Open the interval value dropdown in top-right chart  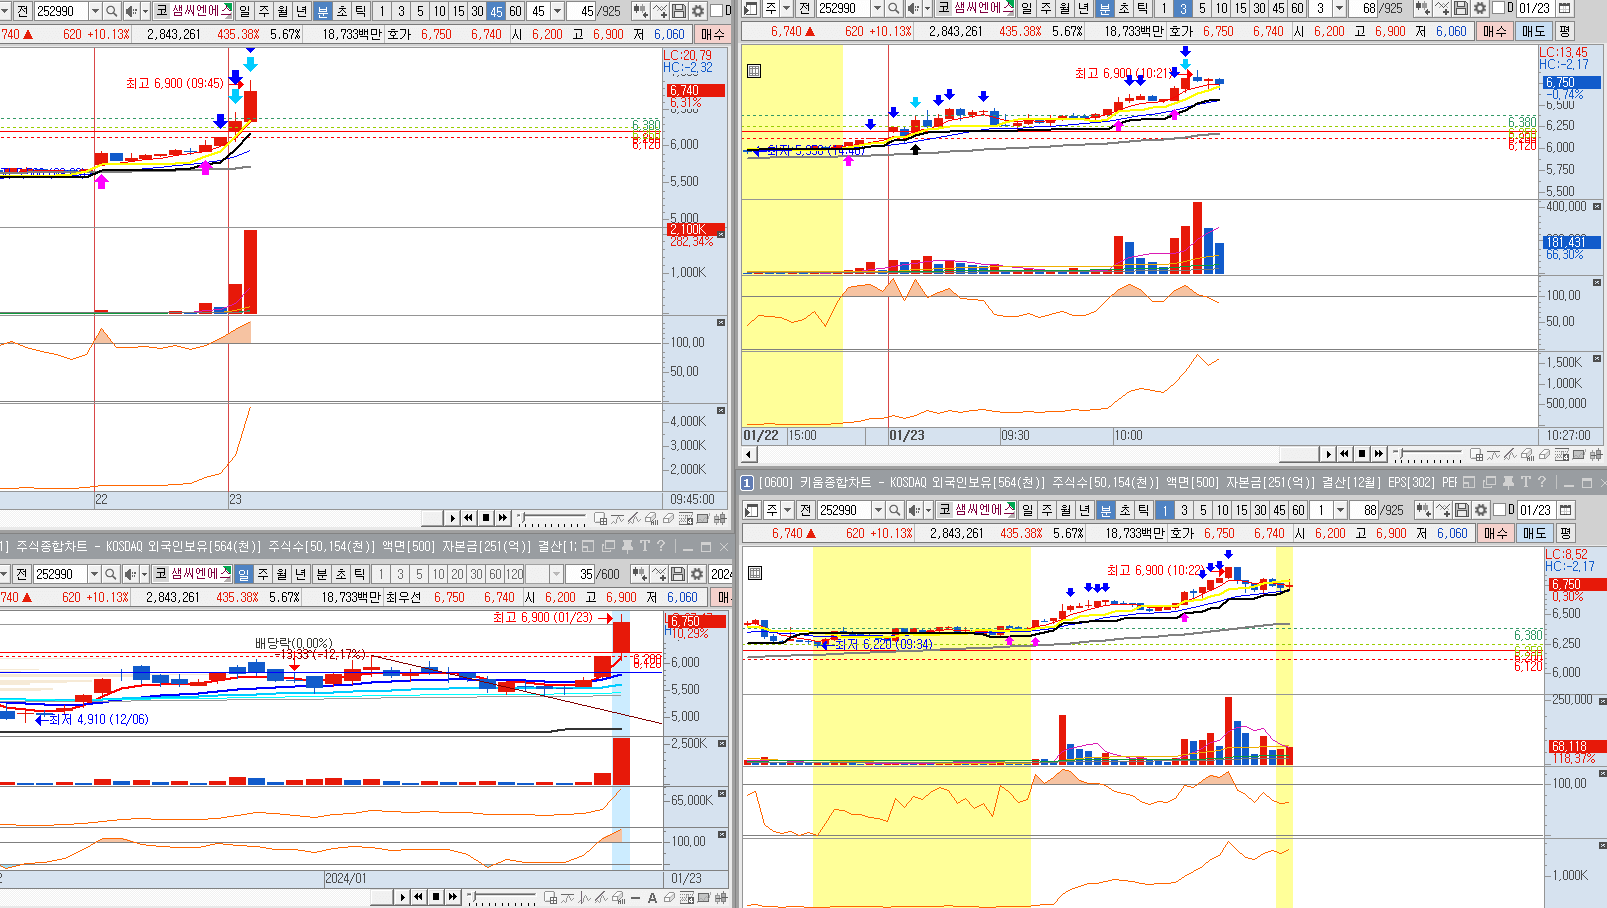pyautogui.click(x=1339, y=8)
